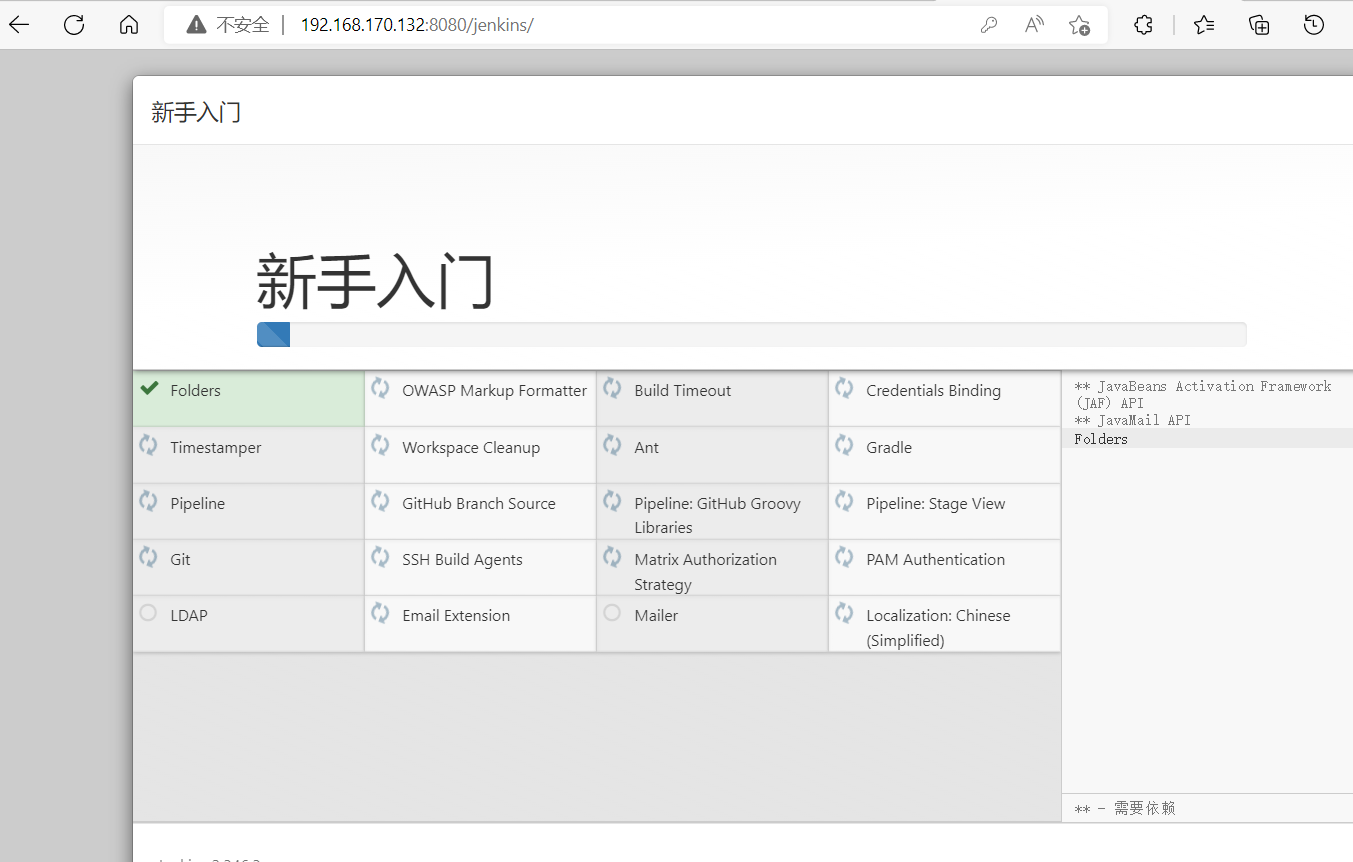Click the small 新手入门 dialog title
Screen dimensions: 1353x862
pos(196,112)
